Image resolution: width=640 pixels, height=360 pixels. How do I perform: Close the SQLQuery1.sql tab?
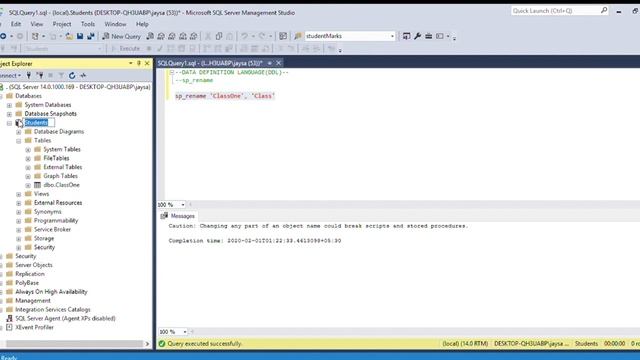(x=278, y=63)
